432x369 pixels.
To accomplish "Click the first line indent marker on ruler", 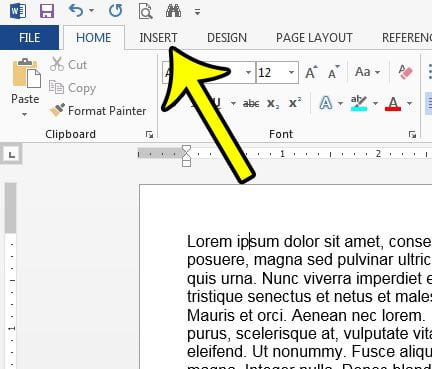I will point(186,149).
